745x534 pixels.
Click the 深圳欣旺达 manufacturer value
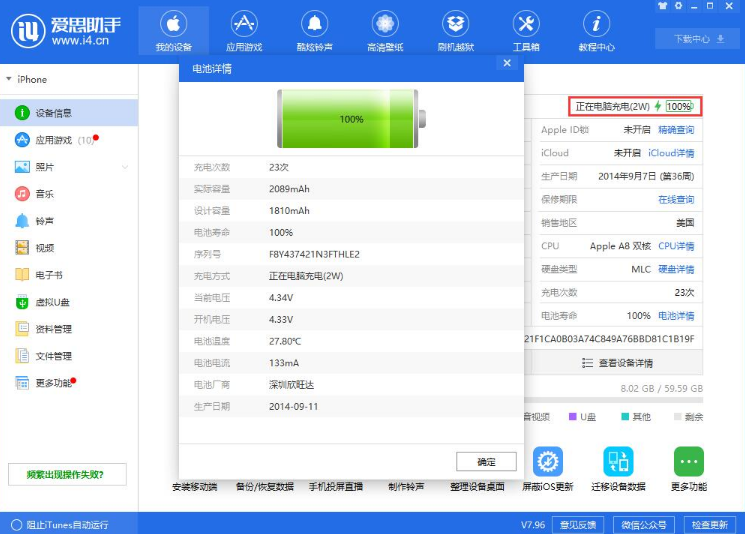coord(291,385)
